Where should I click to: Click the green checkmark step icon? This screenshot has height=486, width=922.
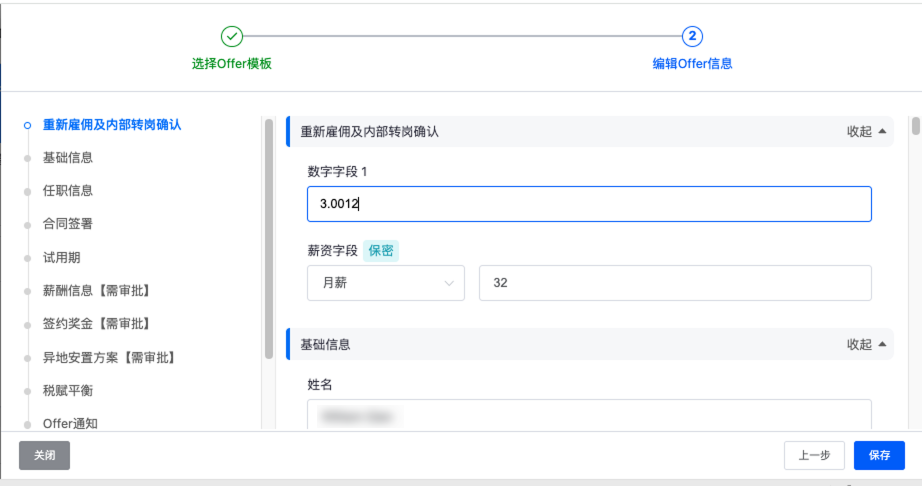[232, 36]
